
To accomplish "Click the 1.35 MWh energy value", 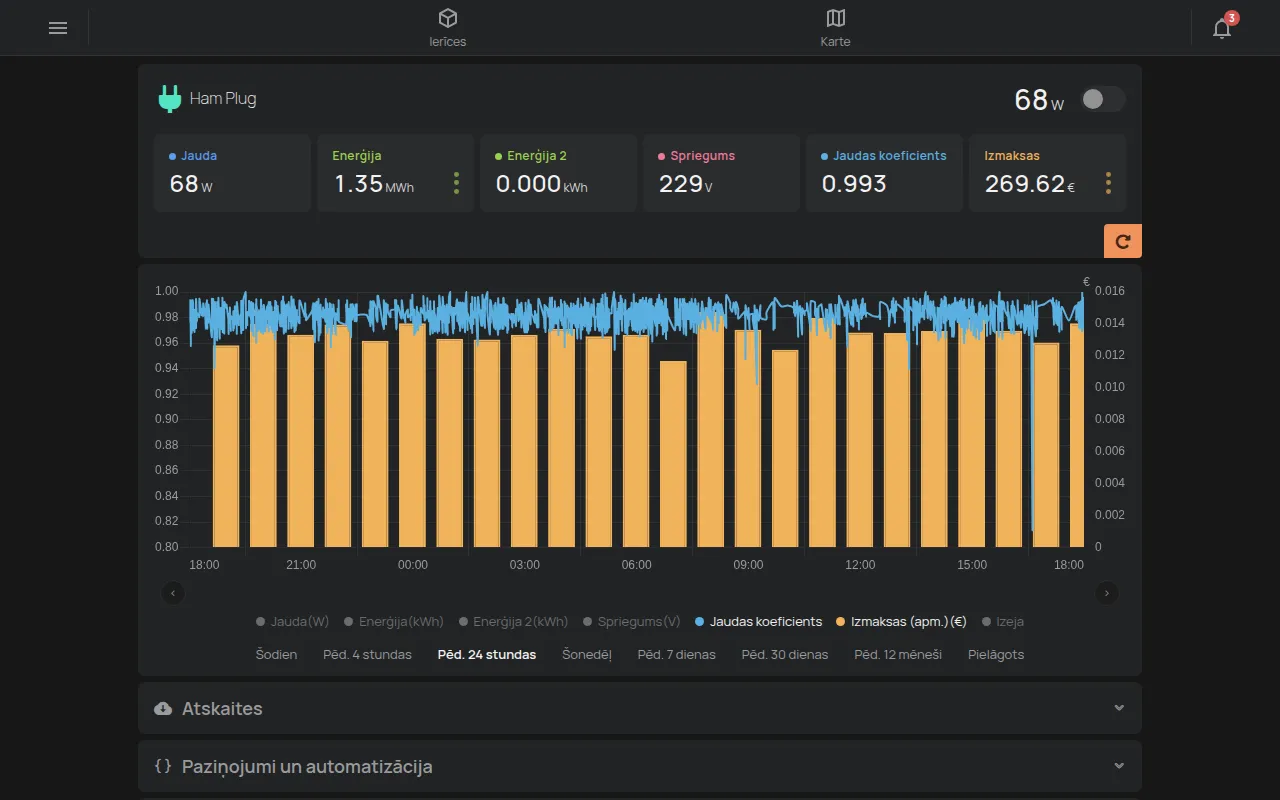I will 374,184.
